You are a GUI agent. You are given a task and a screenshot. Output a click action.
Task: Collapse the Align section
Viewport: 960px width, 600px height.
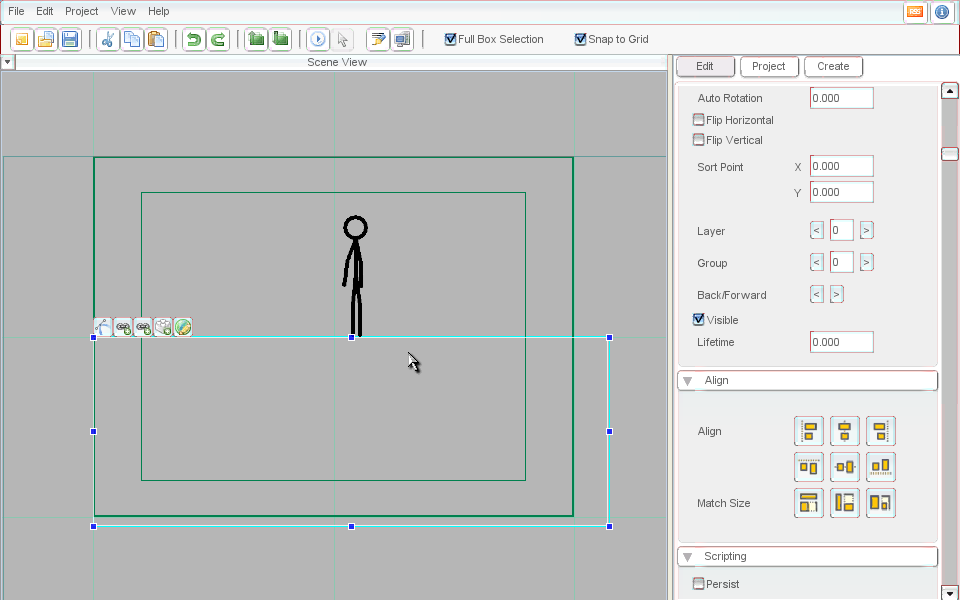click(688, 381)
